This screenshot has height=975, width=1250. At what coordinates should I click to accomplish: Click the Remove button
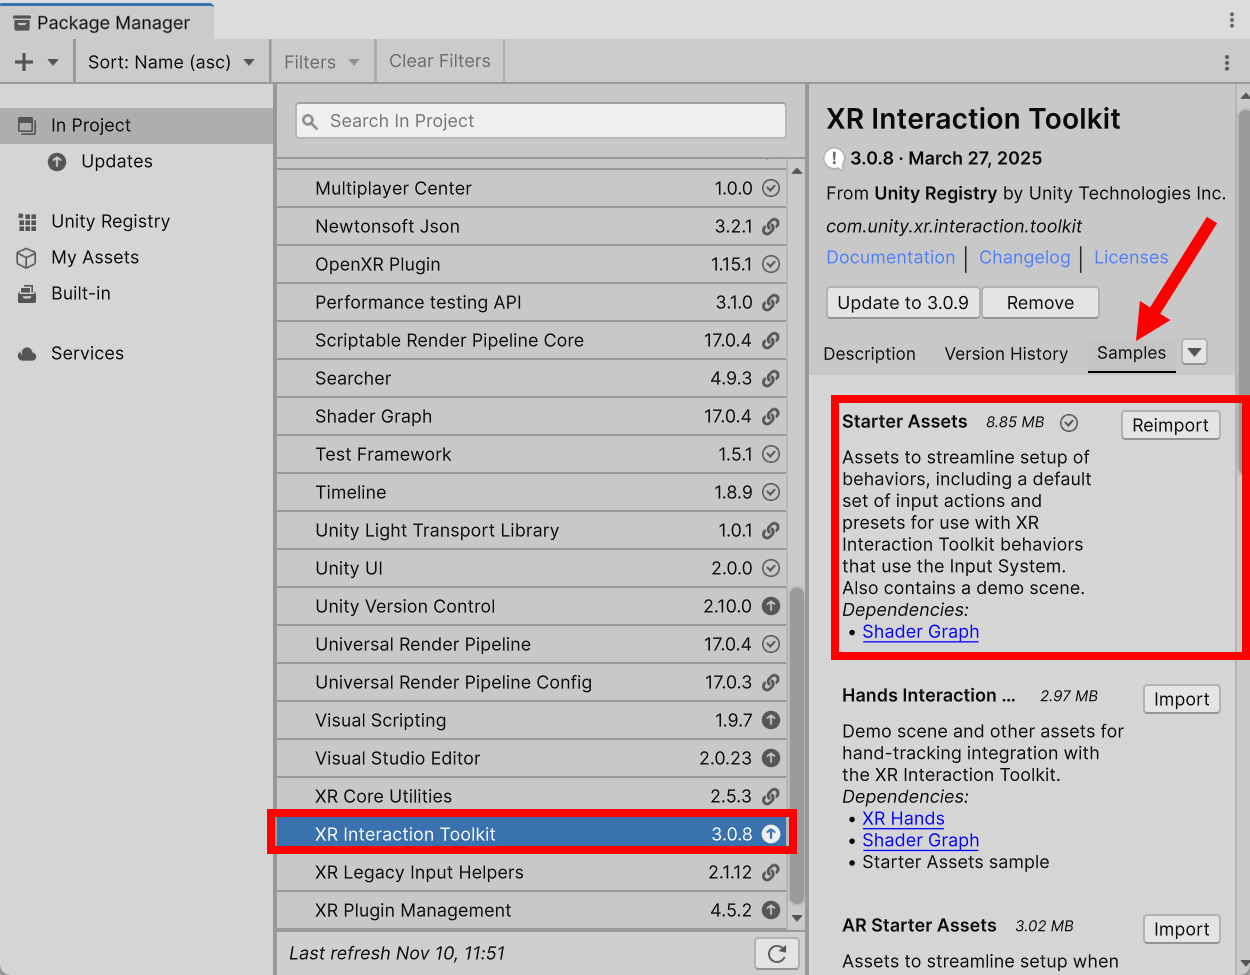pyautogui.click(x=1040, y=303)
